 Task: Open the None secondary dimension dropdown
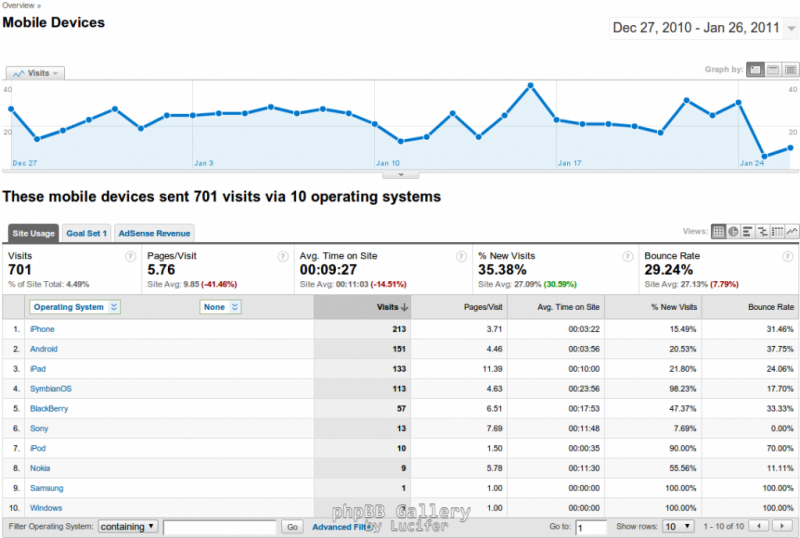[220, 307]
